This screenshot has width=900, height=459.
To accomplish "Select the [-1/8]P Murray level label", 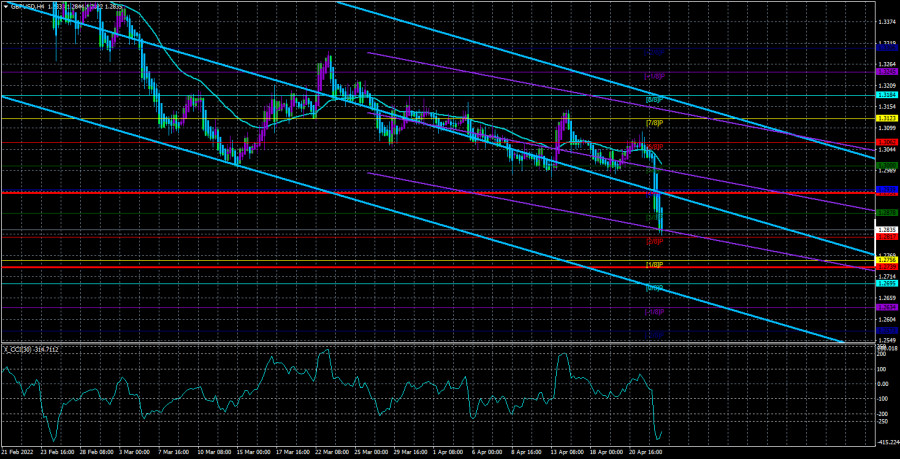I will coord(654,312).
